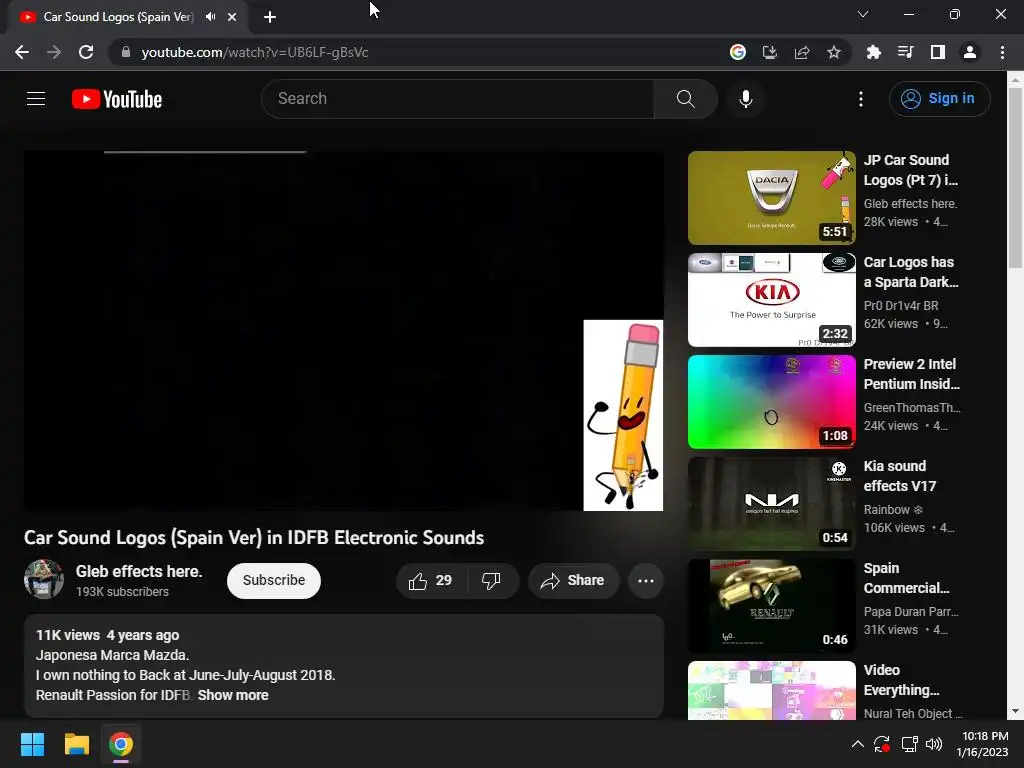The image size is (1024, 768).
Task: Click the YouTube logo
Action: 117,99
